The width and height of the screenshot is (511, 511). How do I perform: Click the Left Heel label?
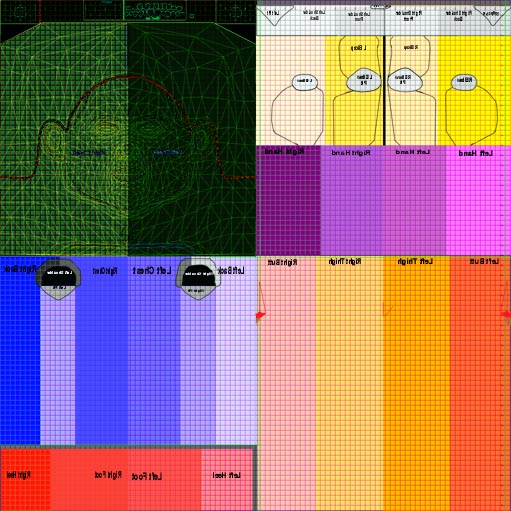pyautogui.click(x=226, y=475)
